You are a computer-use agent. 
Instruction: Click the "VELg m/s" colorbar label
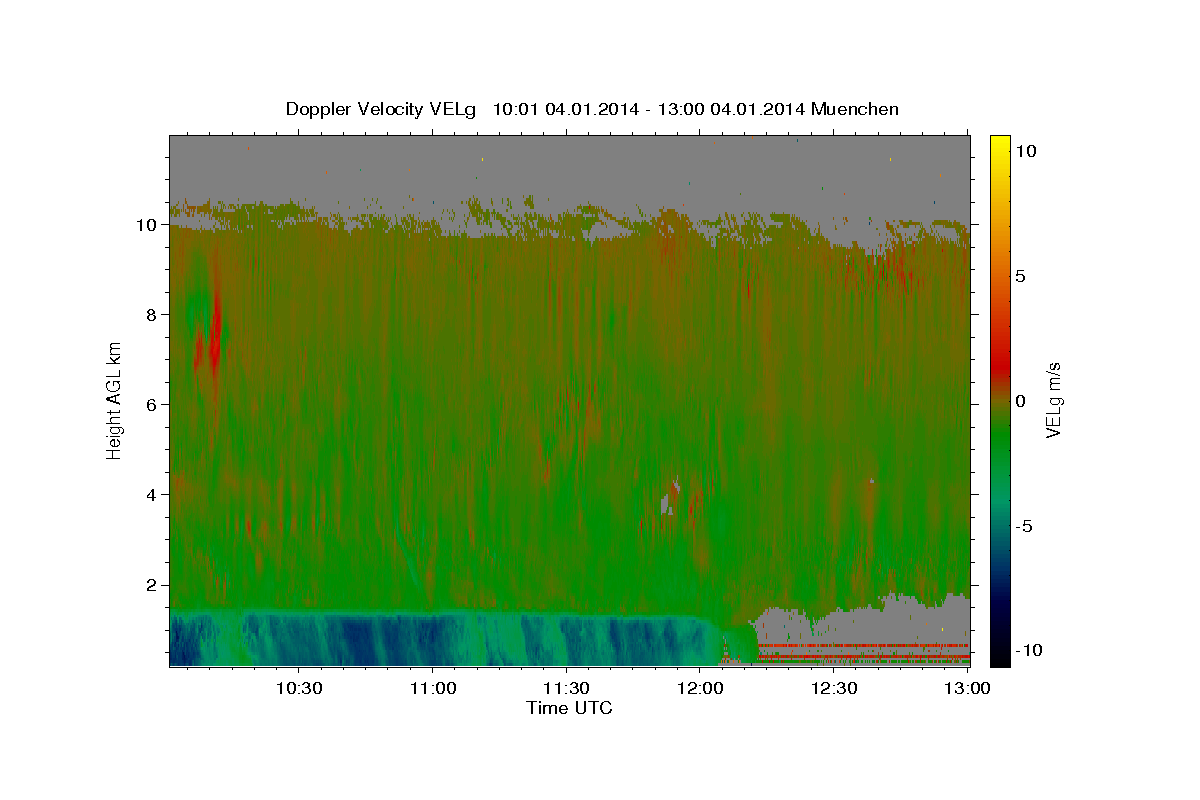[x=1053, y=400]
